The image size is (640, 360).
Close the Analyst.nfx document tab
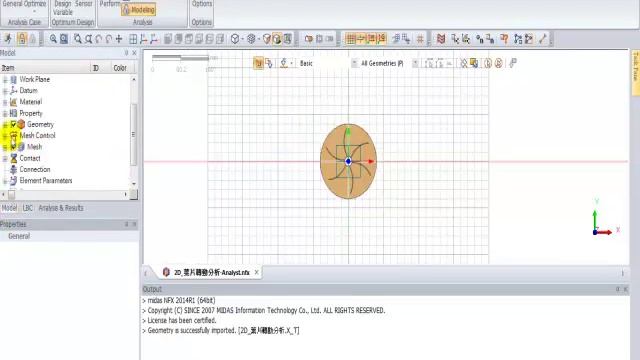point(256,272)
